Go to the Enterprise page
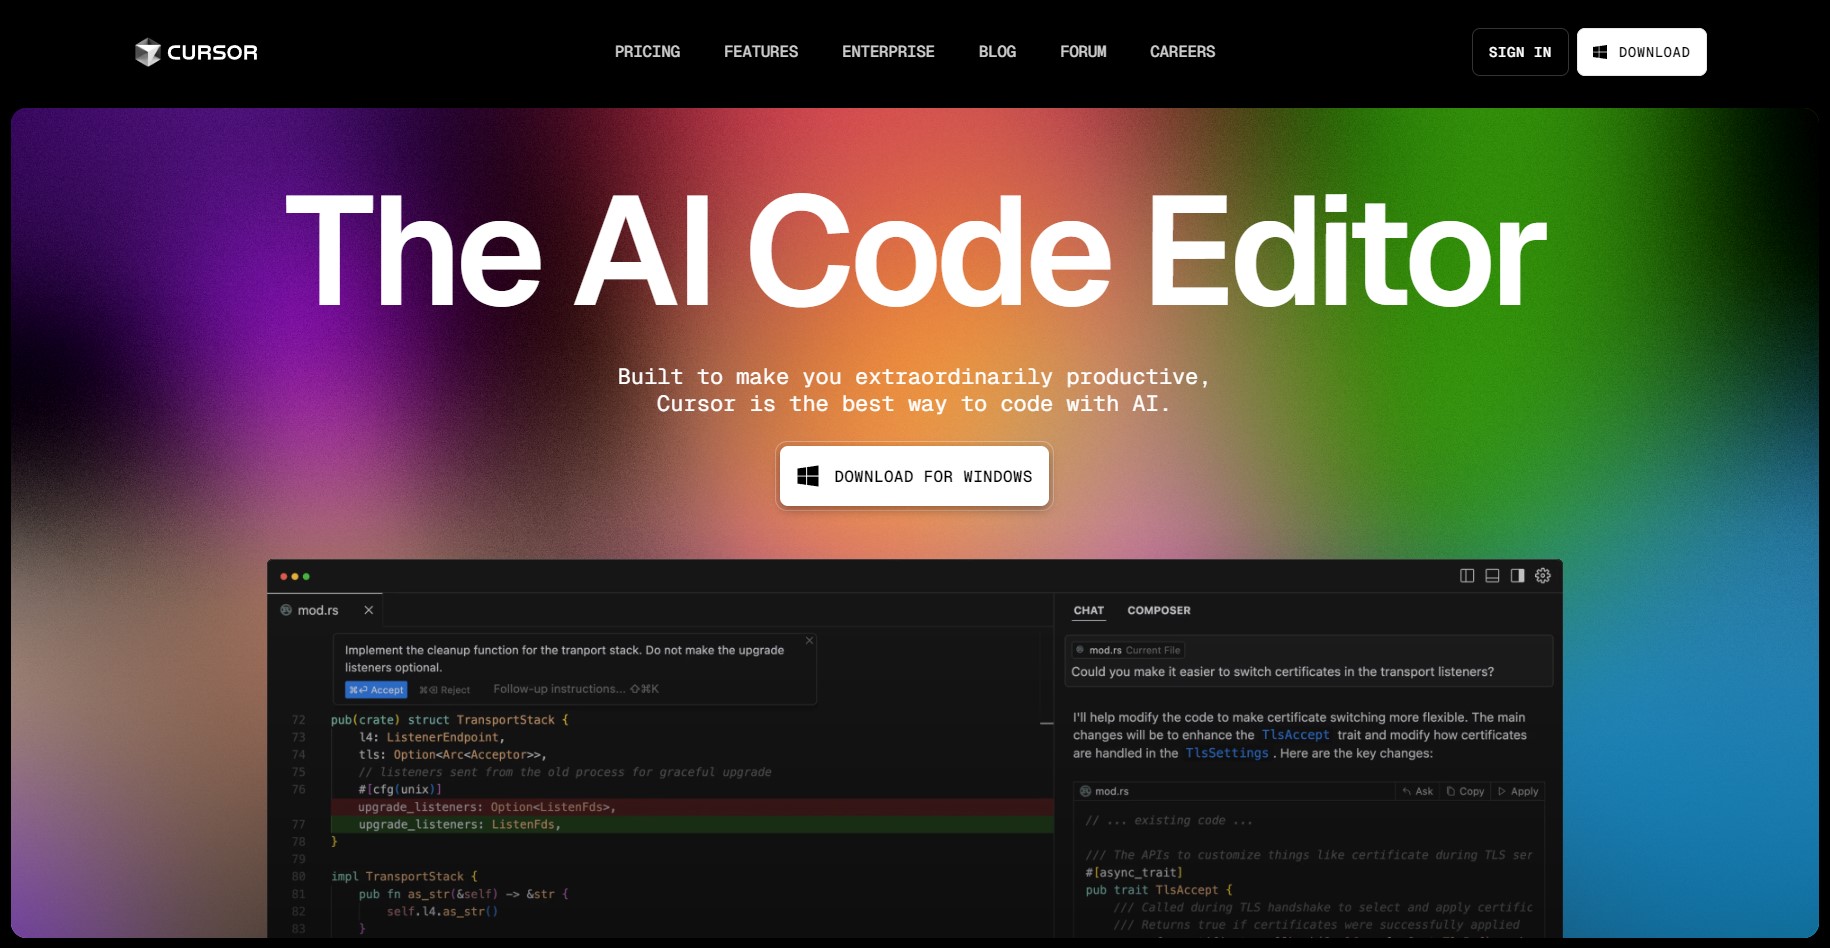The height and width of the screenshot is (948, 1830). [x=888, y=52]
